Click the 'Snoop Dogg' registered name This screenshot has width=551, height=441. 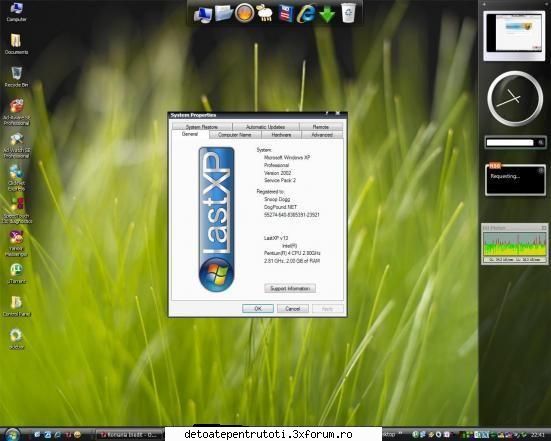(x=277, y=199)
